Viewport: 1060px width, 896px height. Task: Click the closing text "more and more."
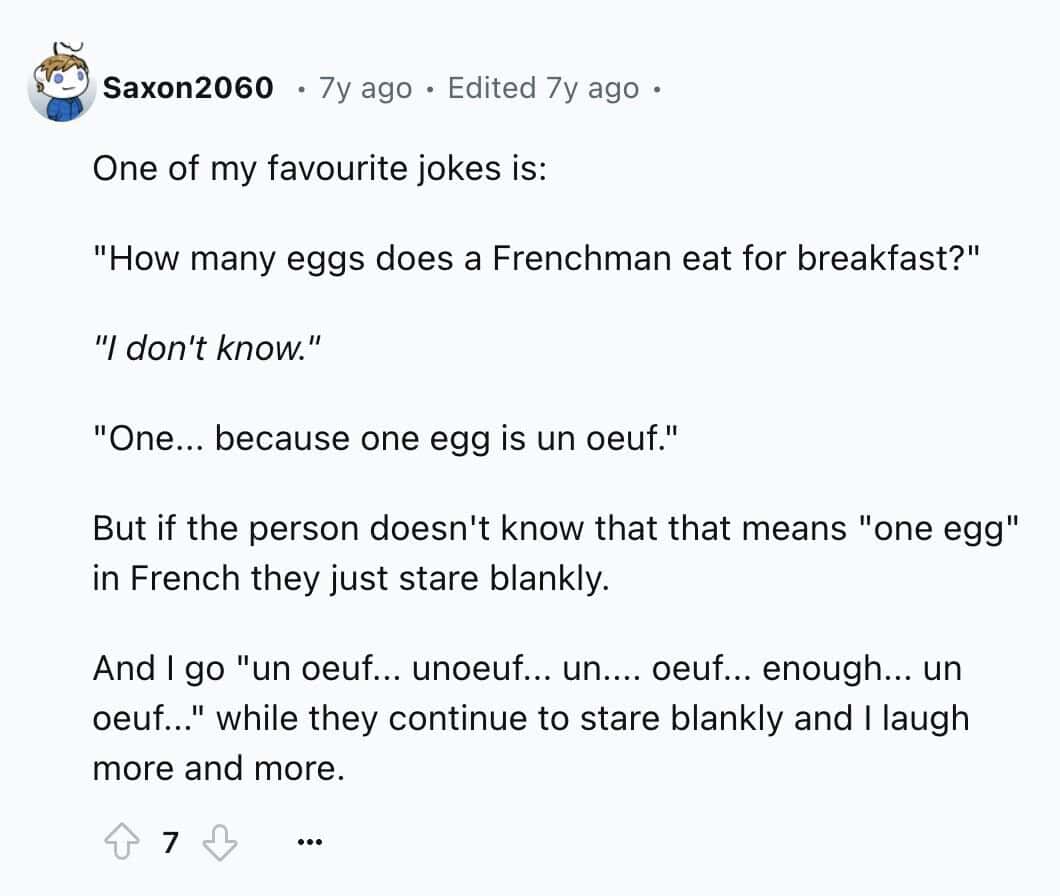[x=218, y=768]
